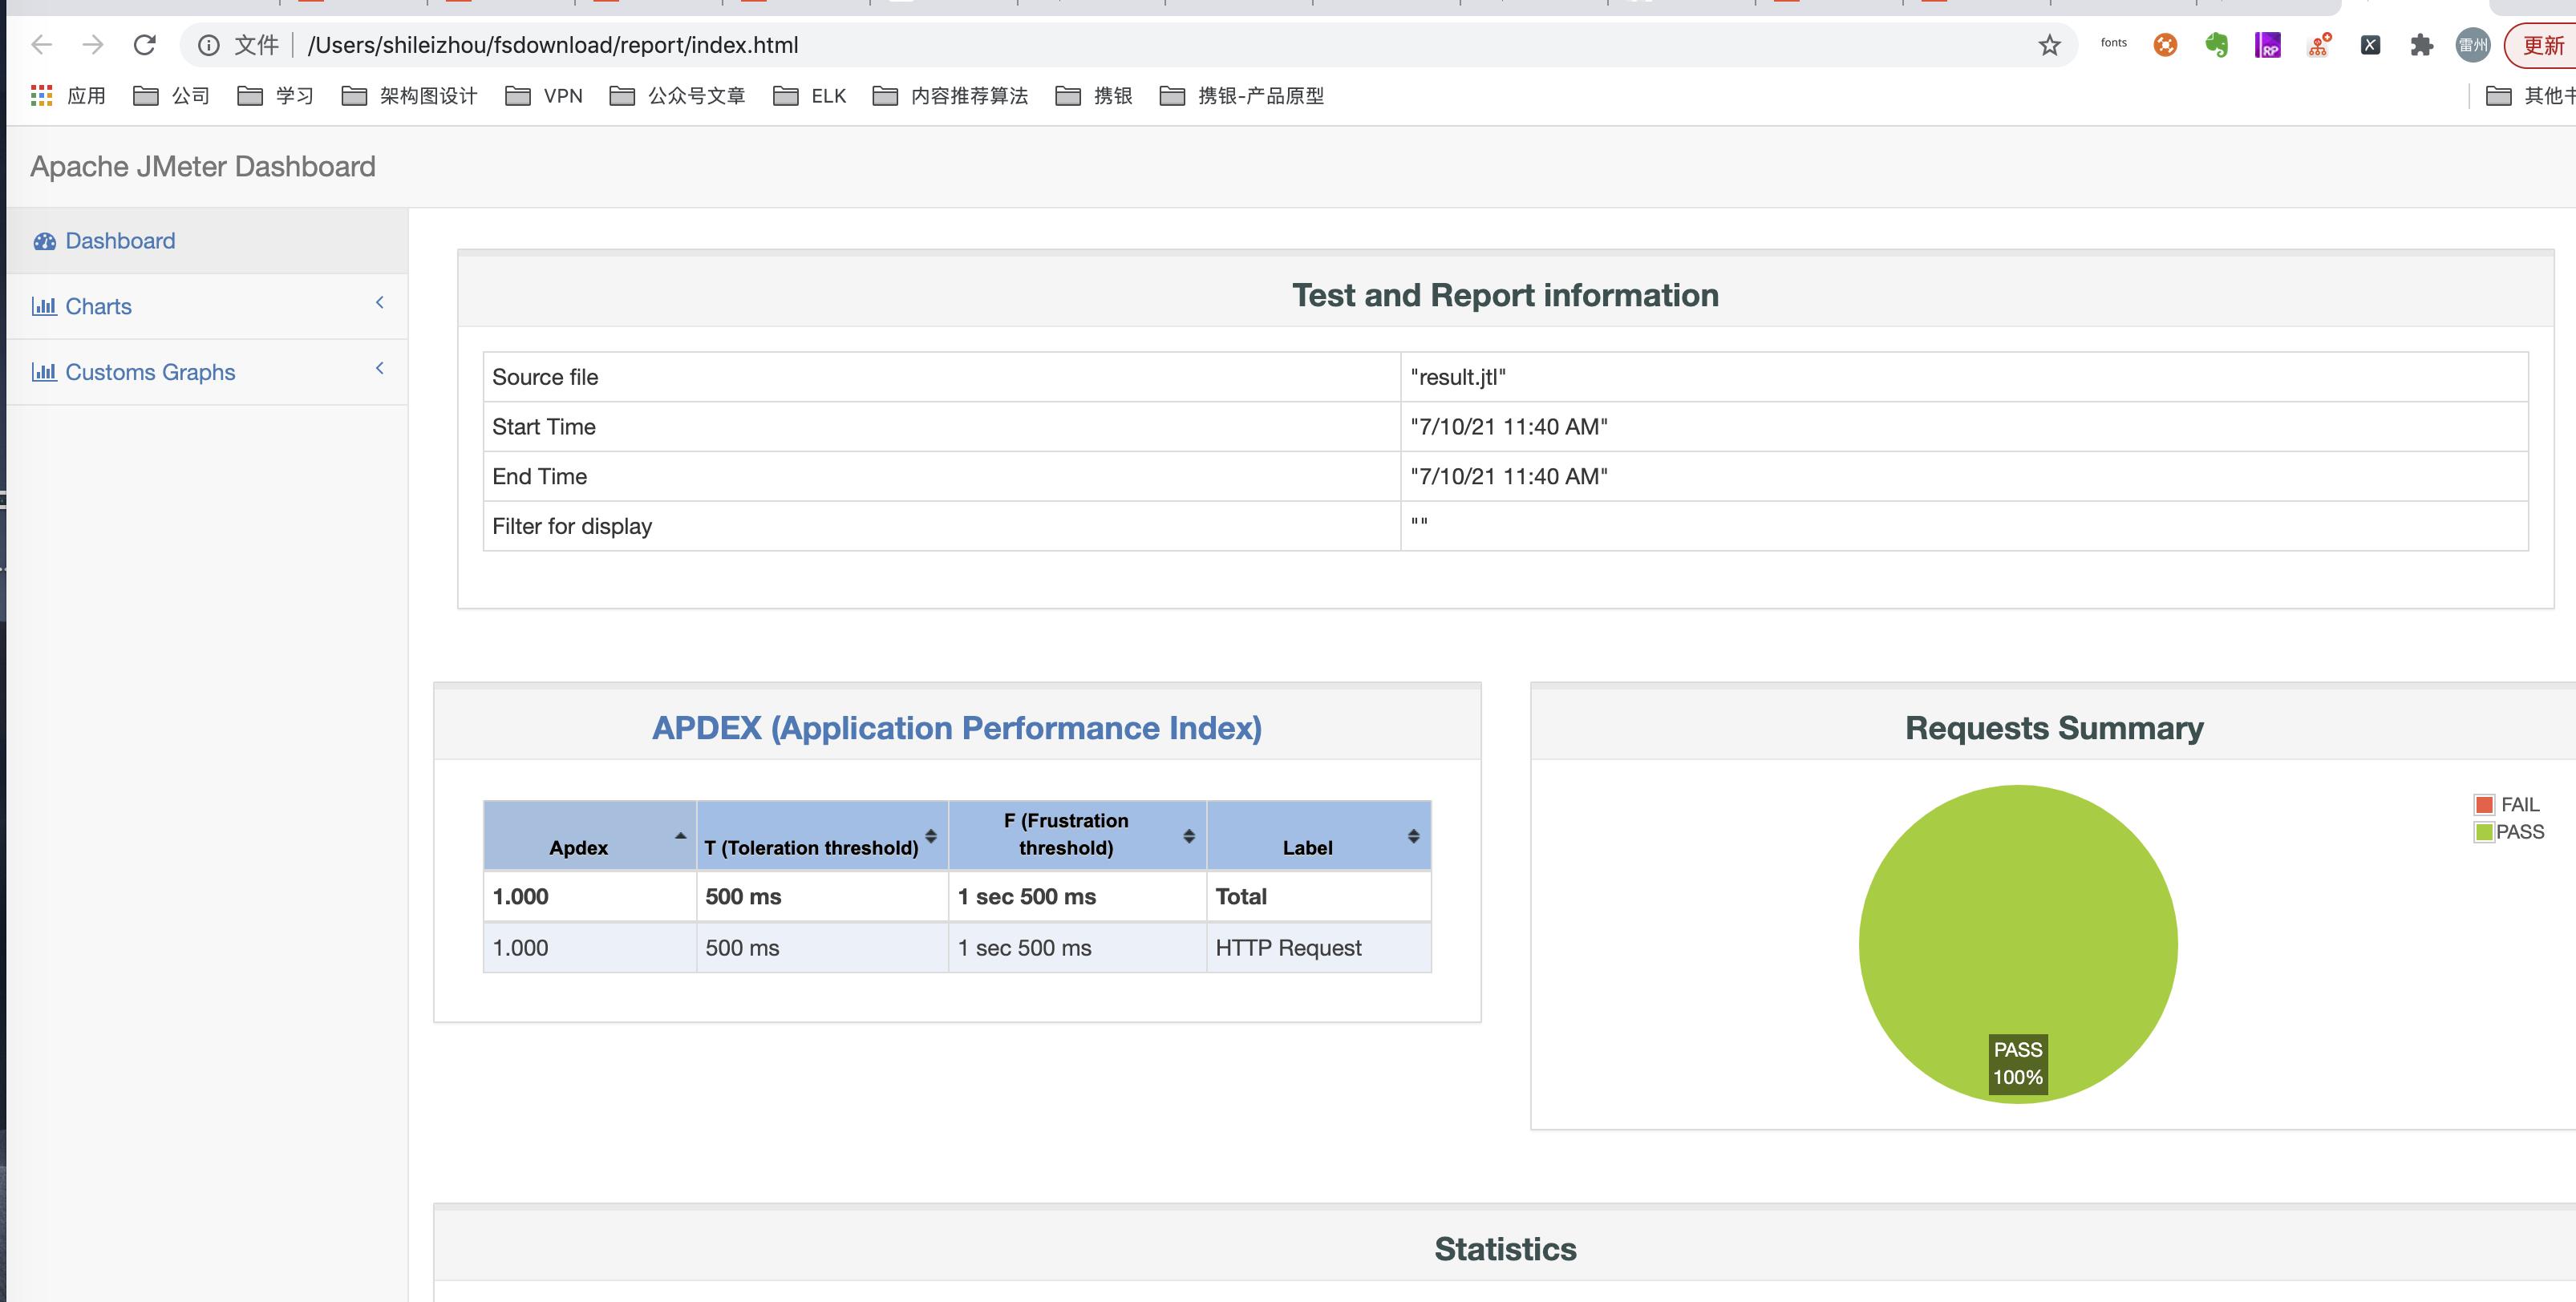Open the fonts extension

coord(2113,43)
